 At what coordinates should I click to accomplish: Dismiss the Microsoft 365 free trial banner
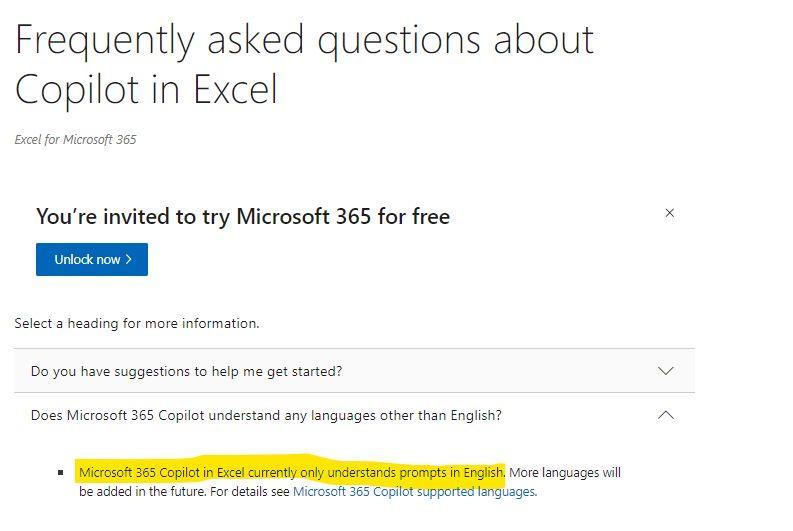(x=669, y=213)
